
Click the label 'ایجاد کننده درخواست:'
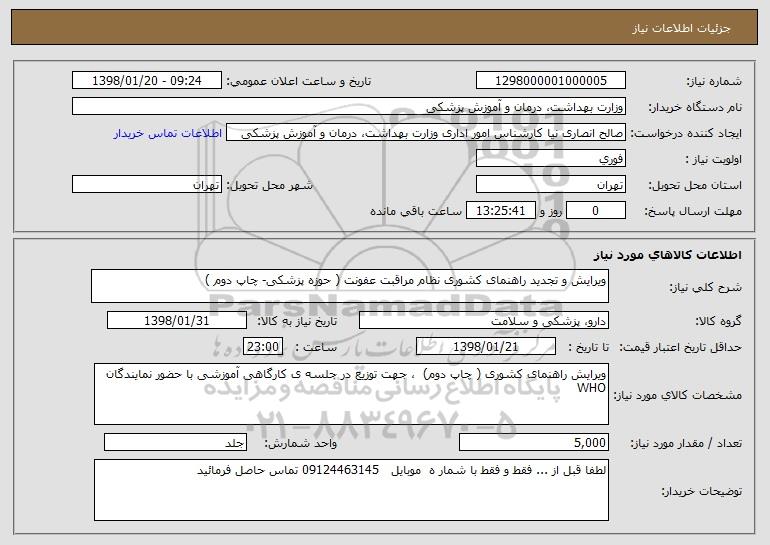(x=686, y=133)
